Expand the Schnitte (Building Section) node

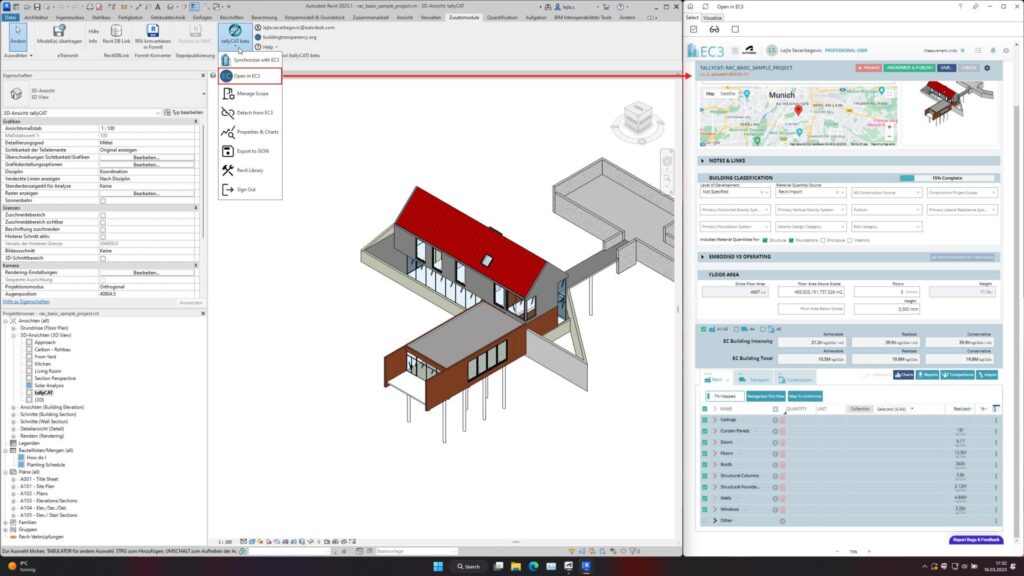click(13, 414)
